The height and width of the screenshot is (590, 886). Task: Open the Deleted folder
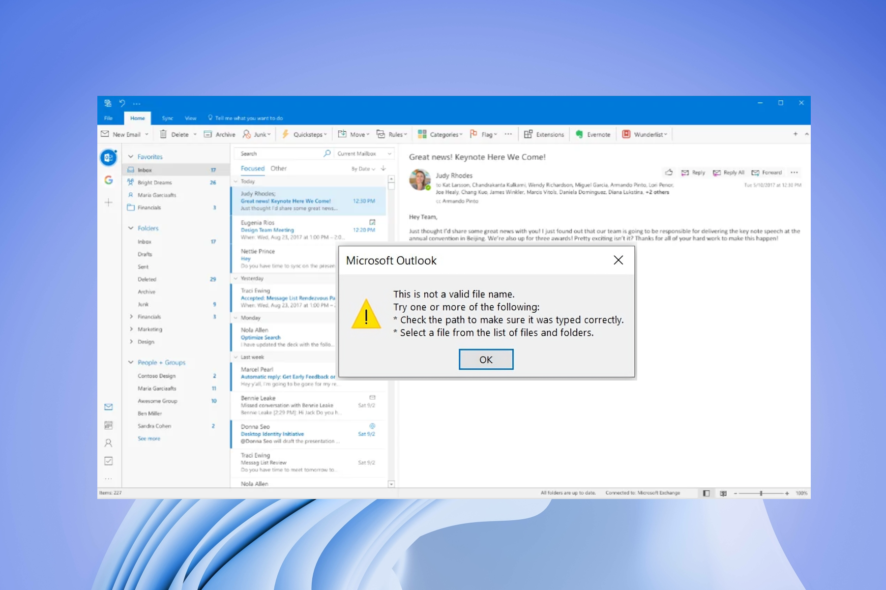click(x=147, y=279)
